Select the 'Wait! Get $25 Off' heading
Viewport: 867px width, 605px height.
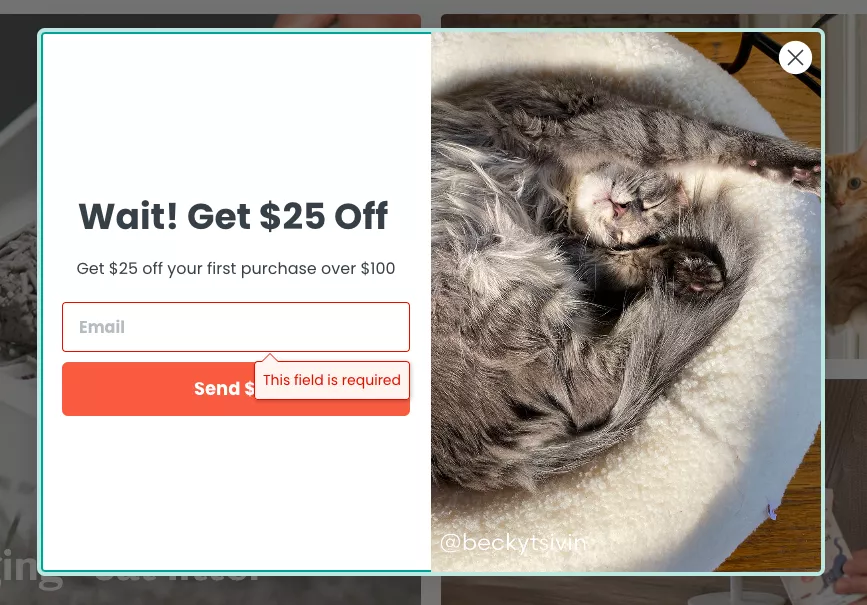pos(233,216)
